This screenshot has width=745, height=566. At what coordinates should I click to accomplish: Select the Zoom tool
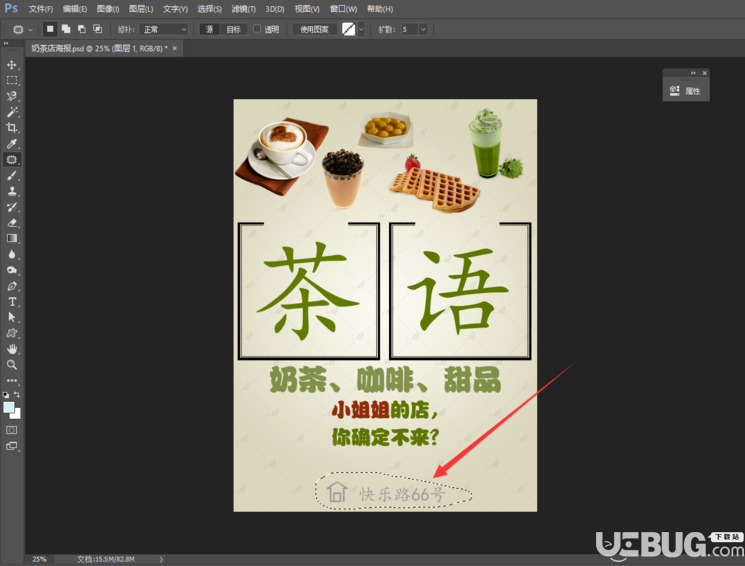(x=12, y=365)
